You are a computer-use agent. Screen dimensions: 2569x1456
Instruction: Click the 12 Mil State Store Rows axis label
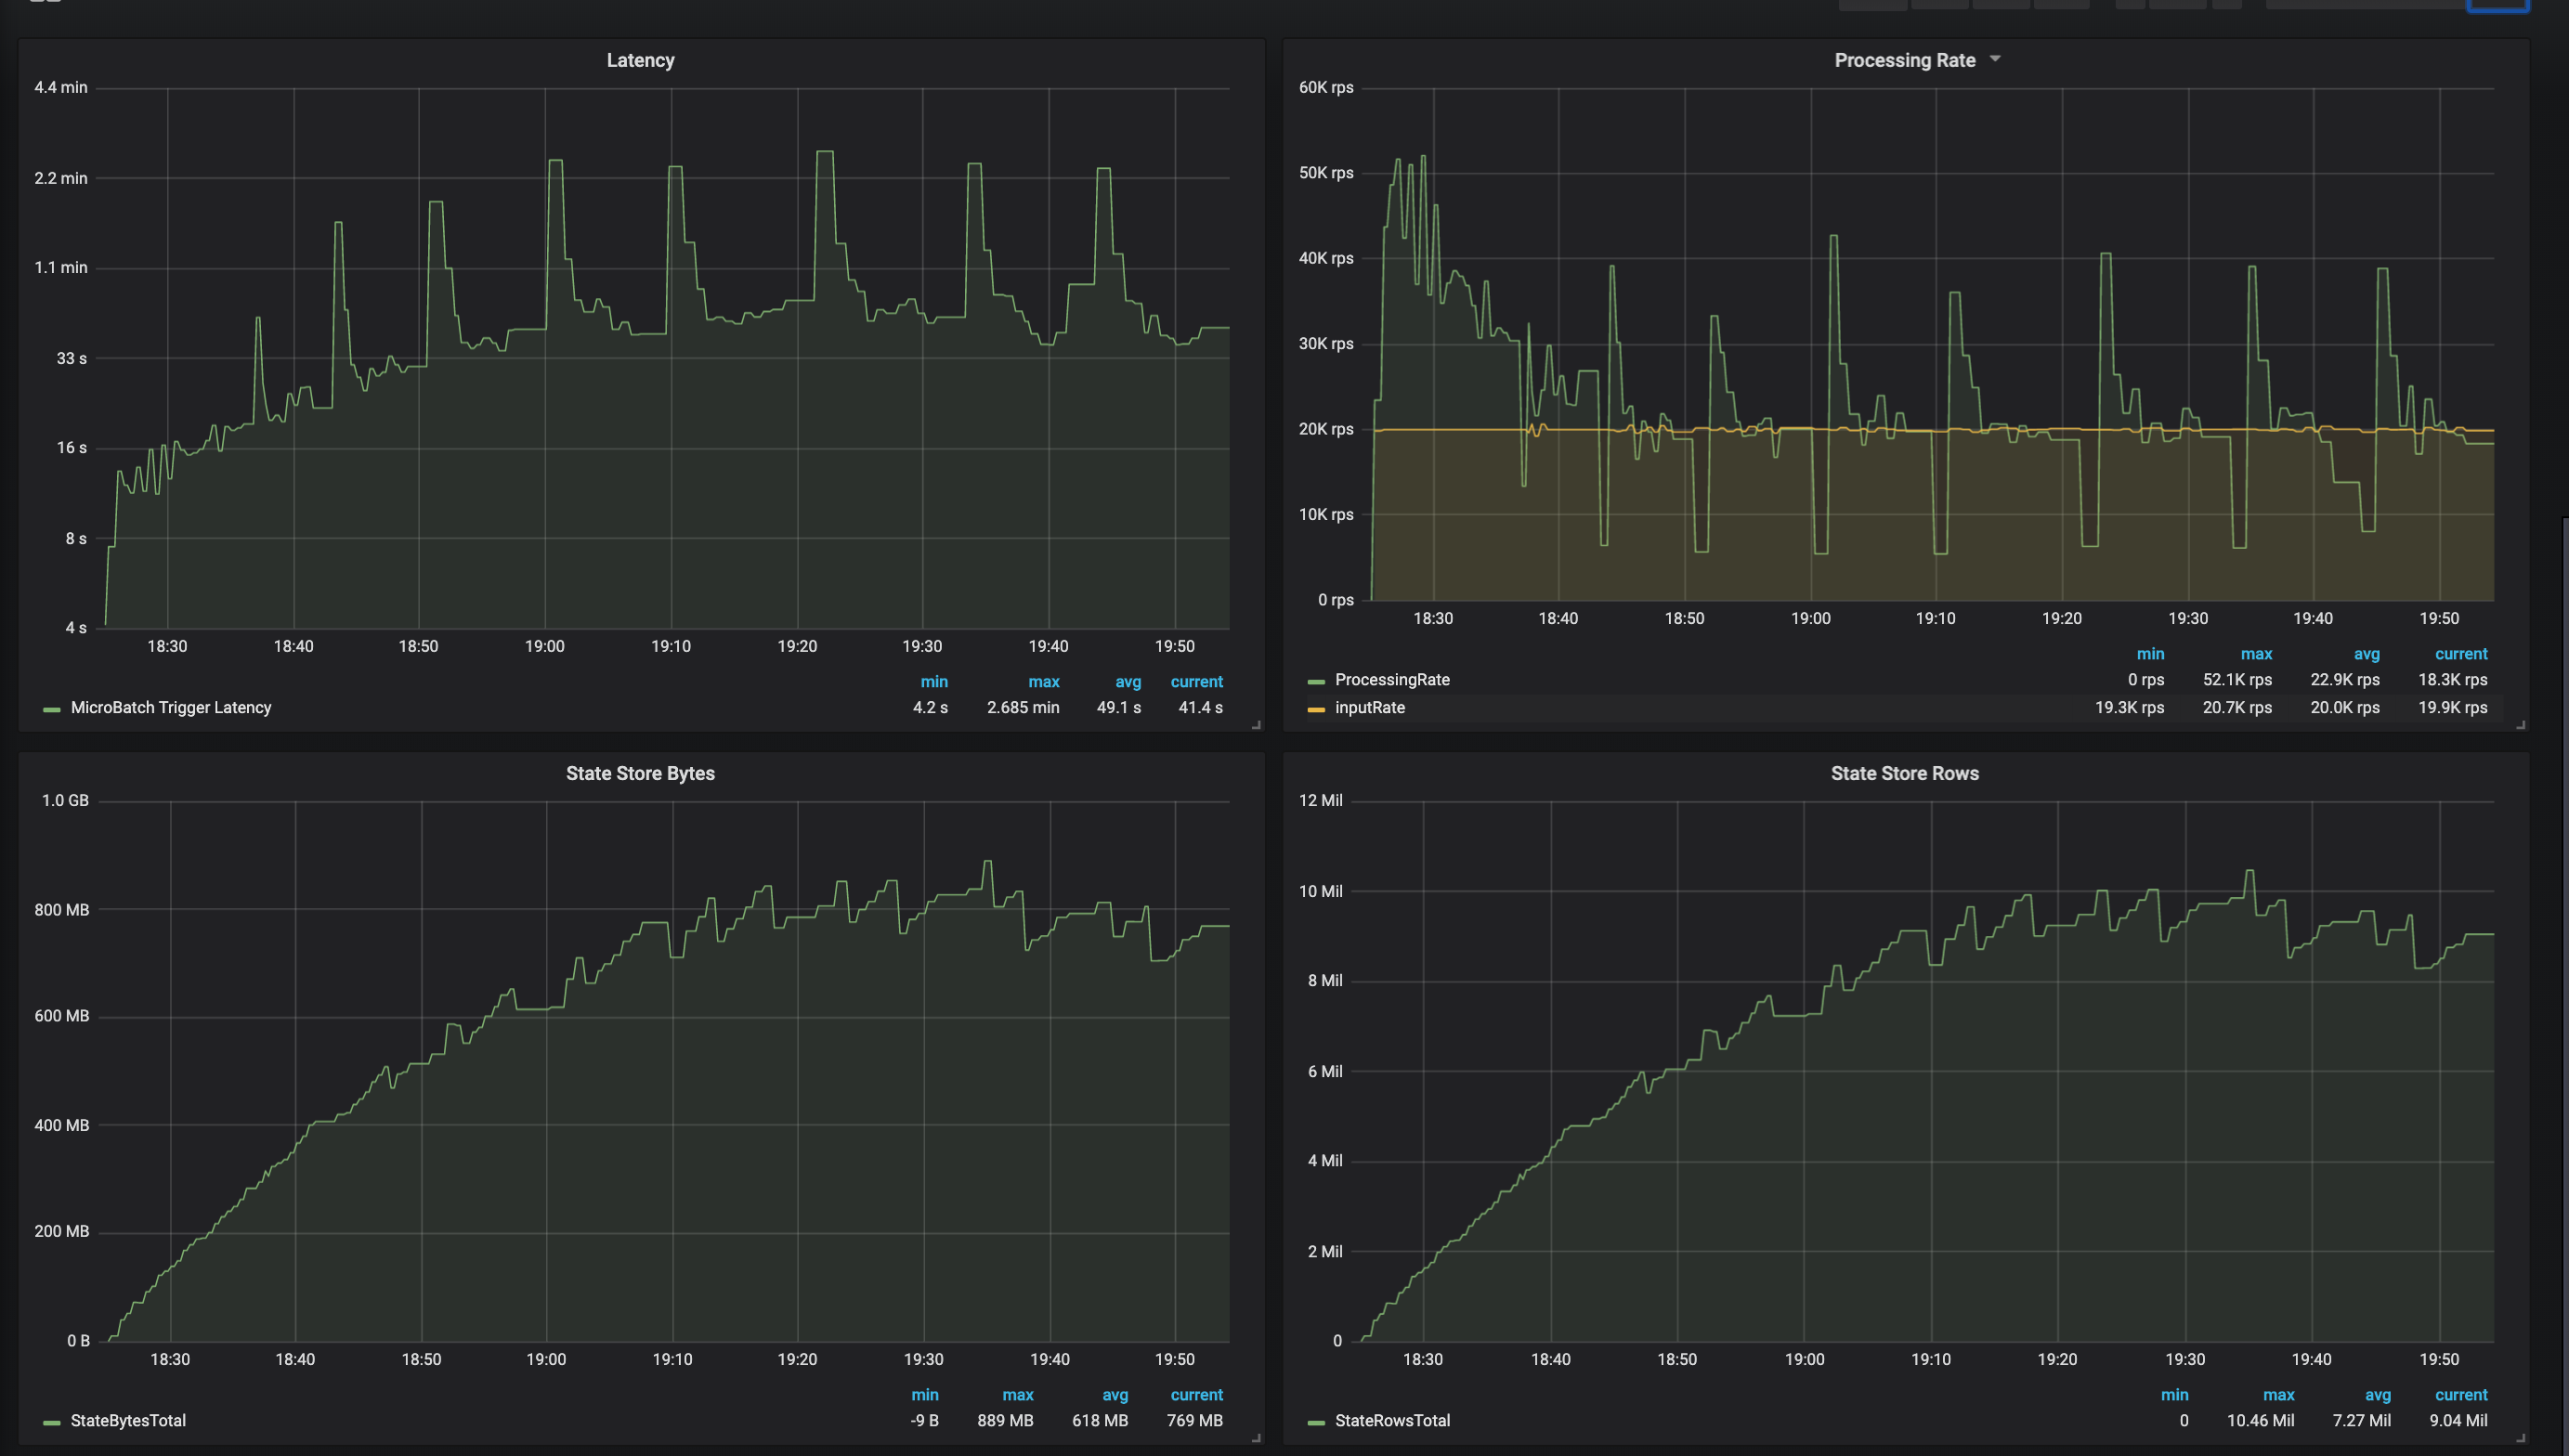(1320, 800)
